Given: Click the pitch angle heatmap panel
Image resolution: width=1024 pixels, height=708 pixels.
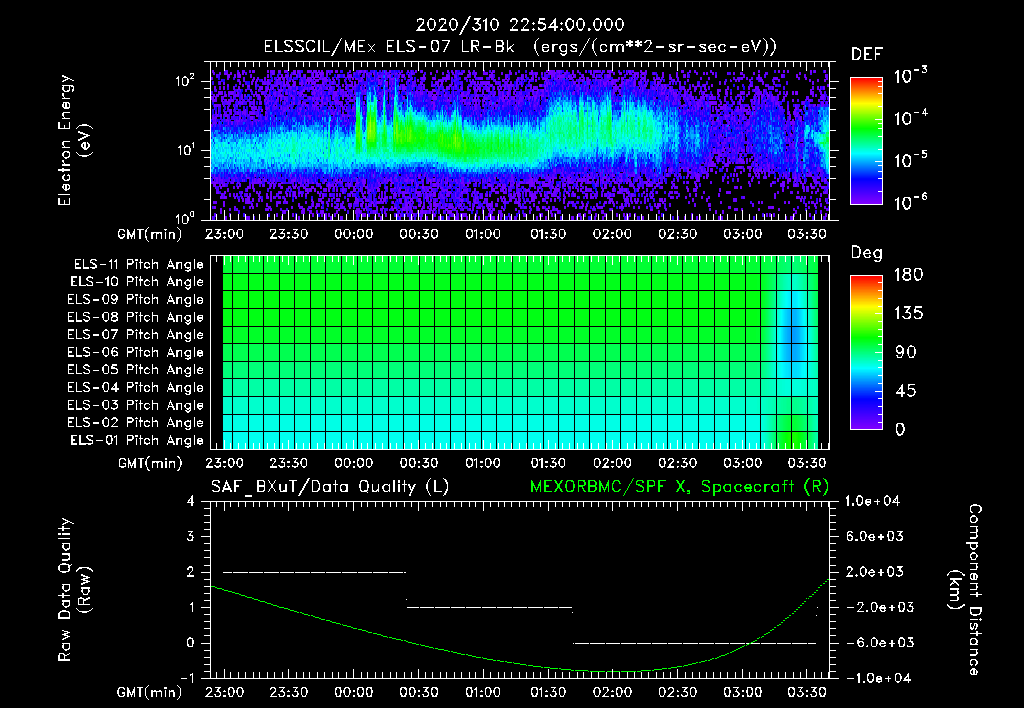Looking at the screenshot, I should tap(520, 352).
